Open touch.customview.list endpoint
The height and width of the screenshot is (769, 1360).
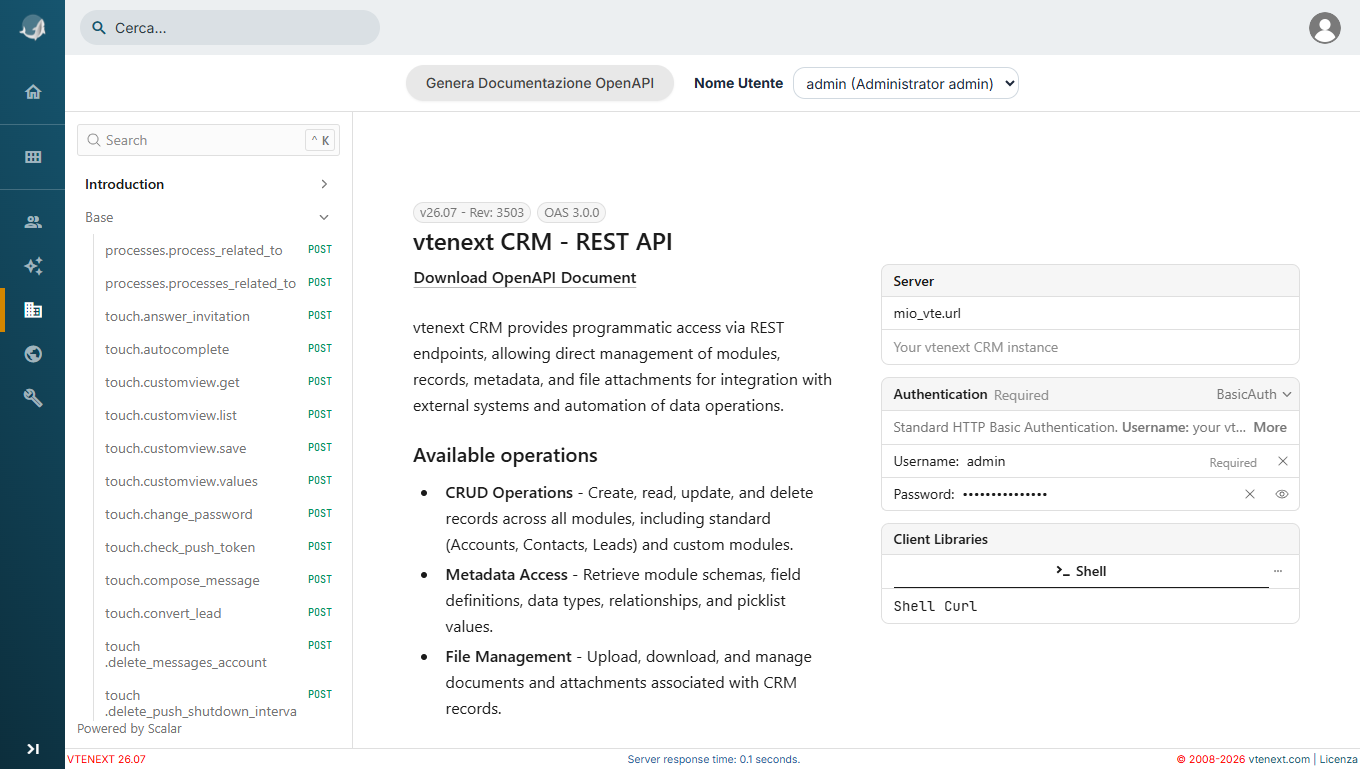click(x=208, y=415)
